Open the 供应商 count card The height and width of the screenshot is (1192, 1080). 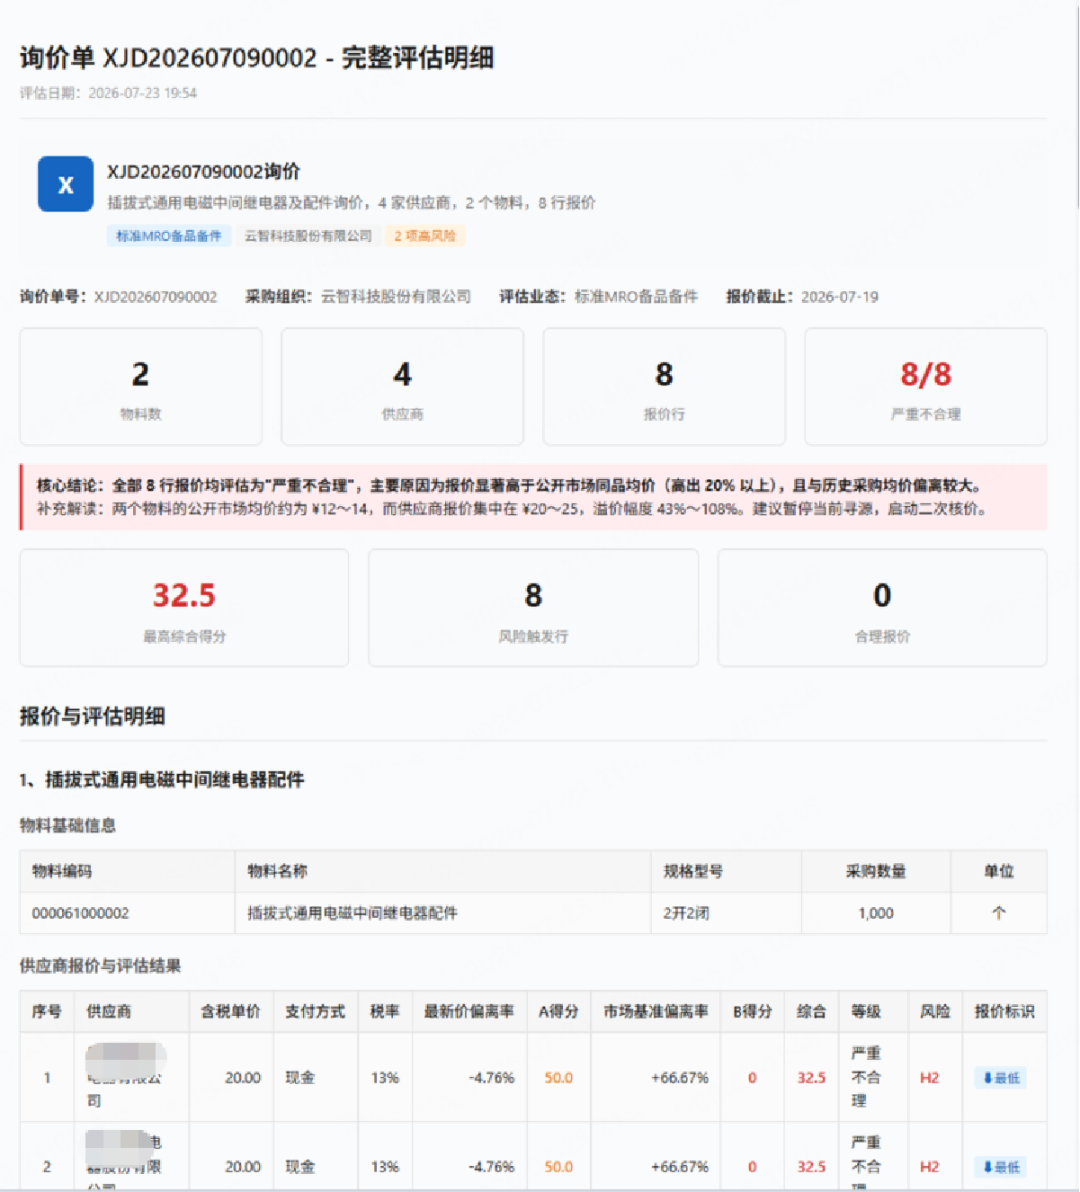[x=402, y=386]
